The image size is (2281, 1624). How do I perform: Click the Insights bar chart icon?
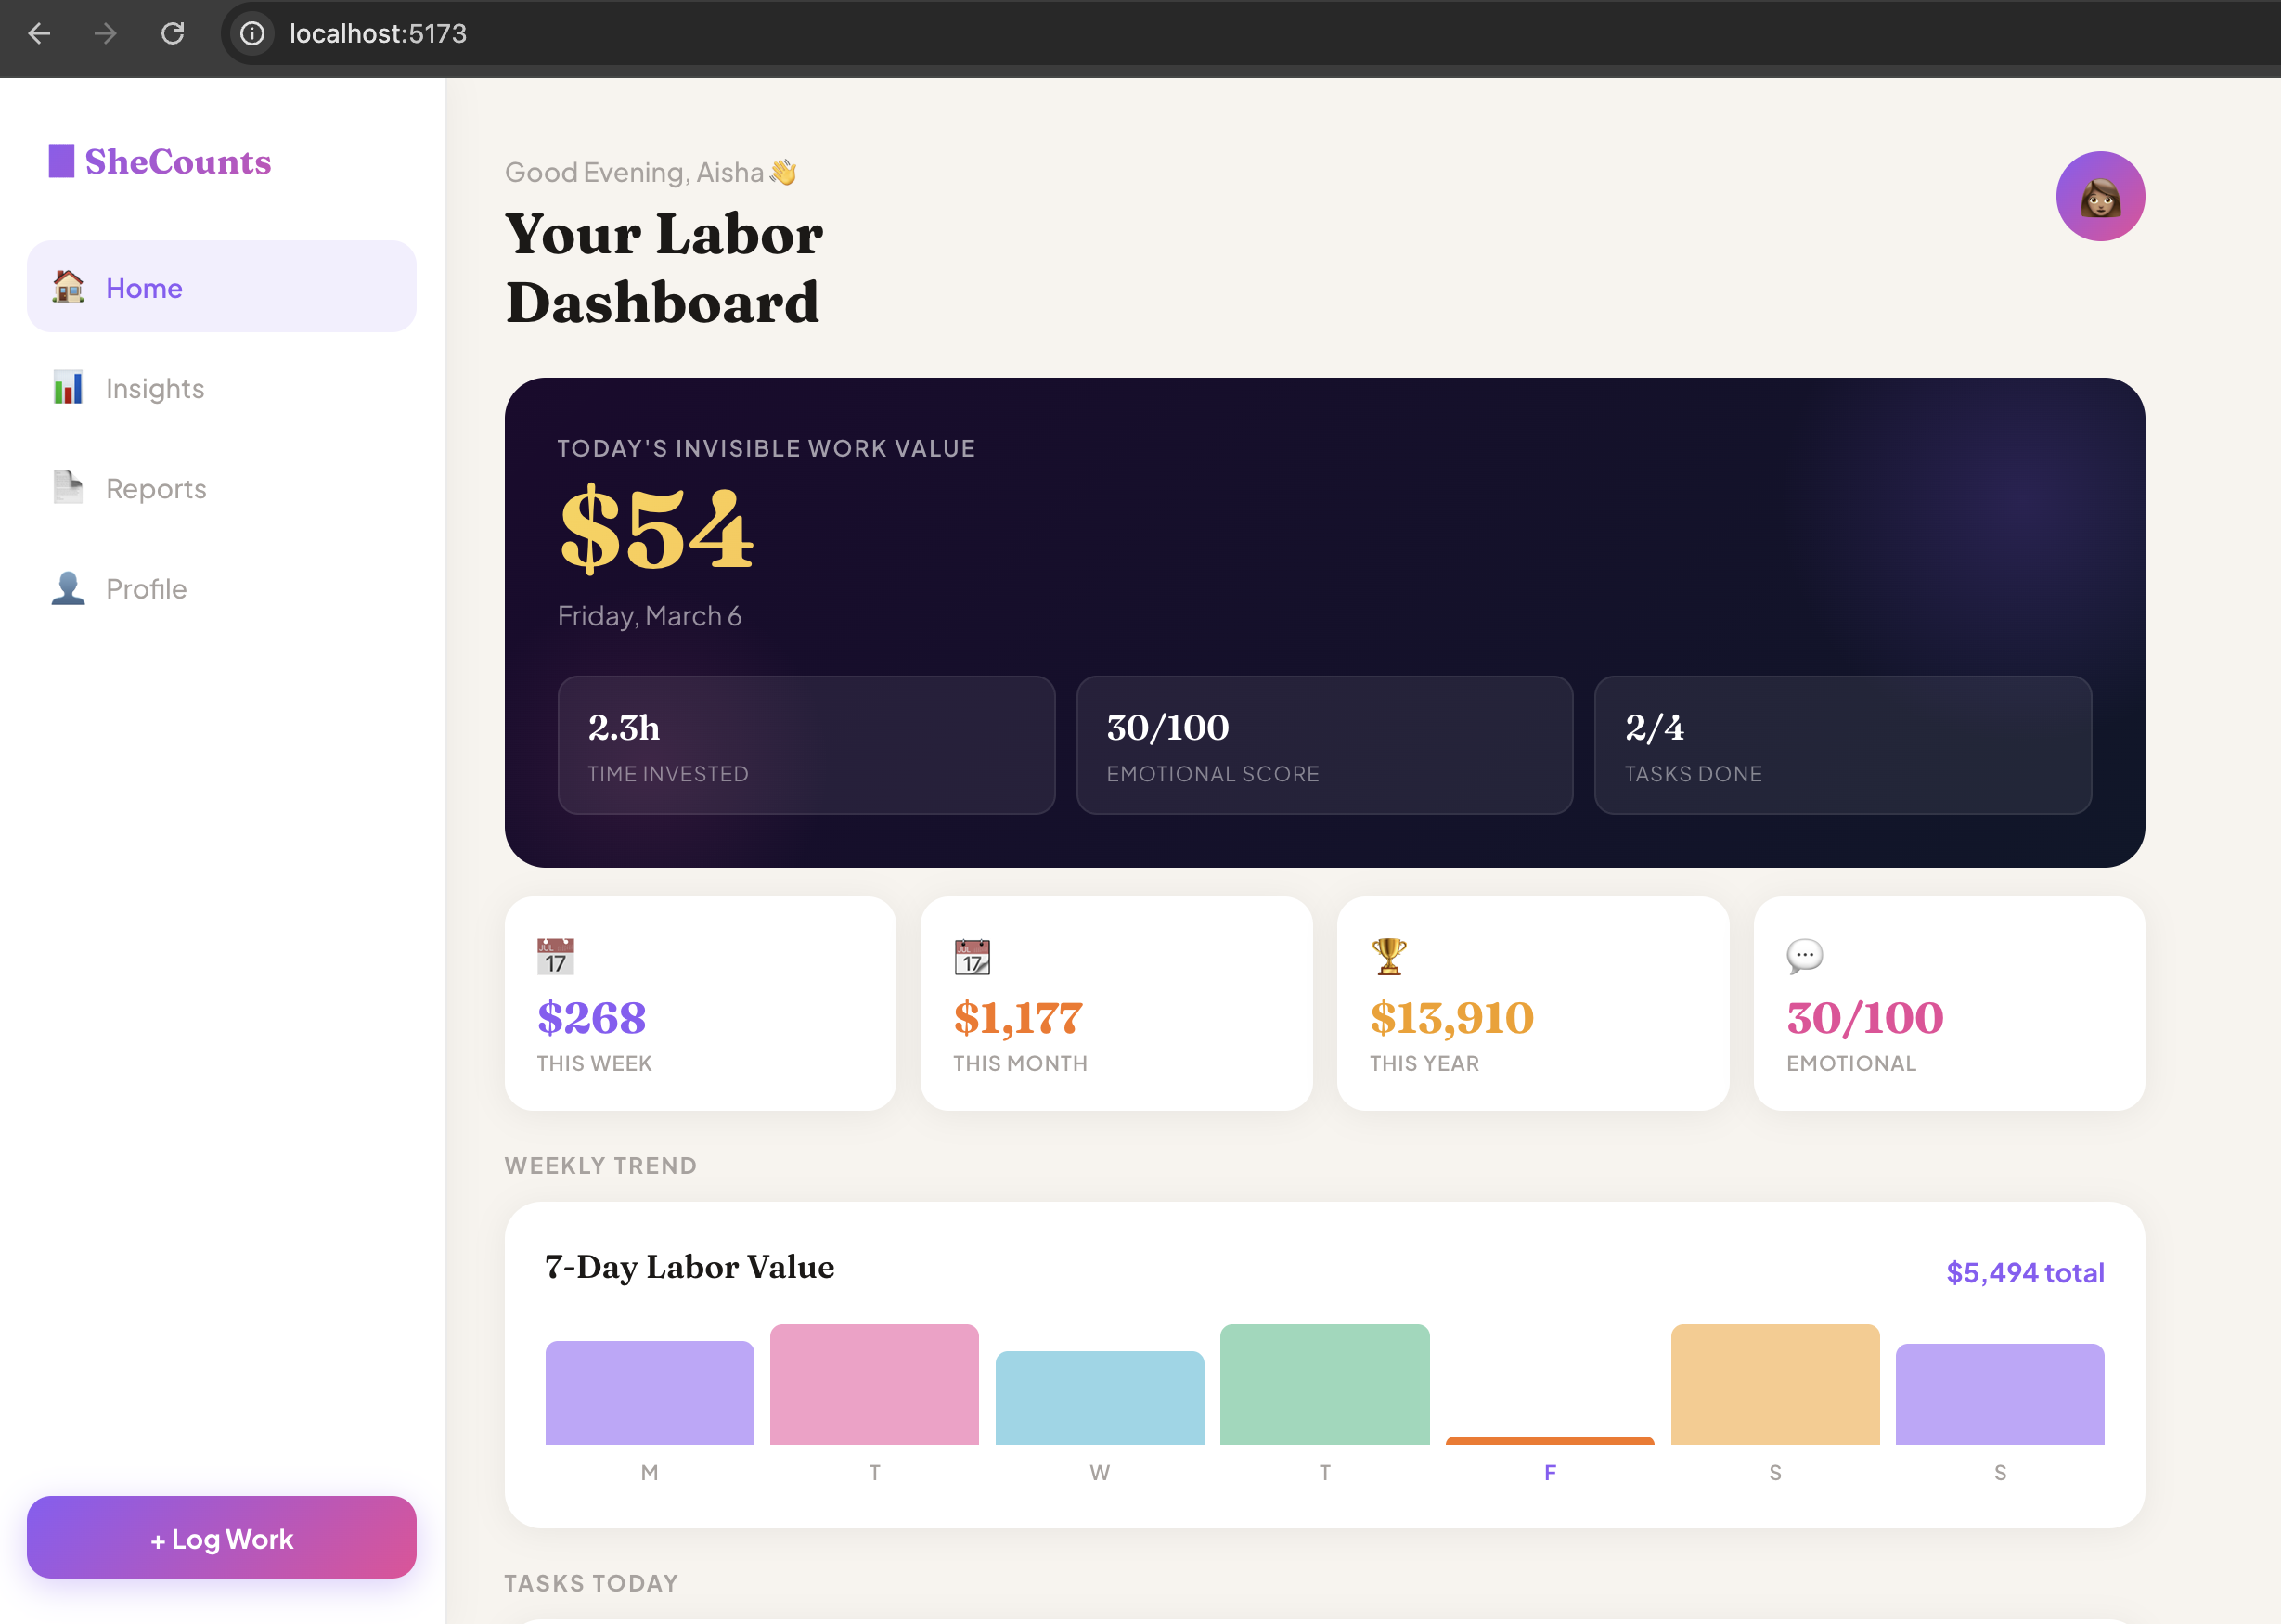tap(68, 388)
